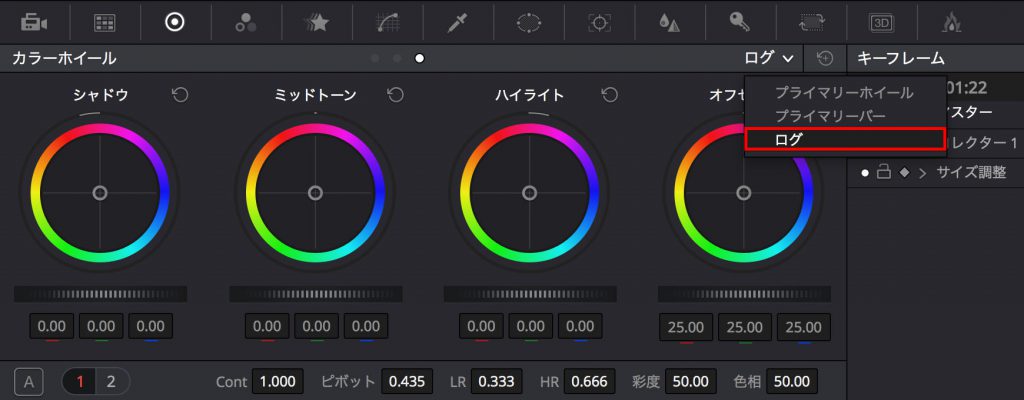Click the シャドウ red value field
Viewport: 1024px width, 400px height.
[x=52, y=326]
